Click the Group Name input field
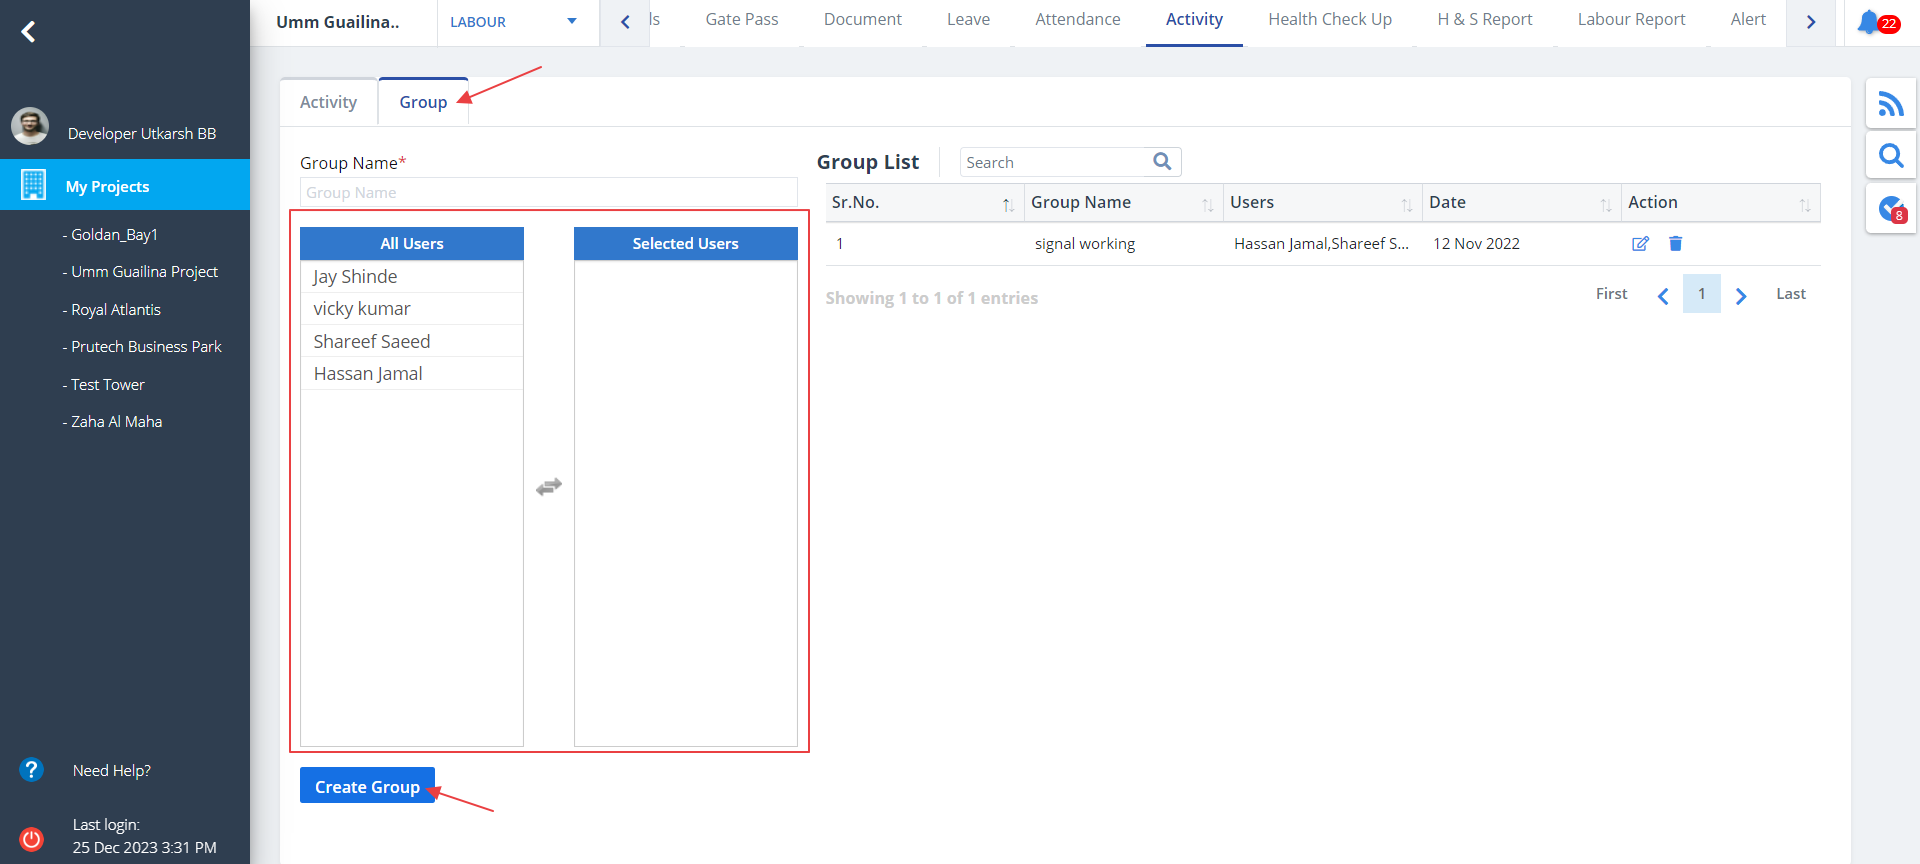 [x=548, y=193]
